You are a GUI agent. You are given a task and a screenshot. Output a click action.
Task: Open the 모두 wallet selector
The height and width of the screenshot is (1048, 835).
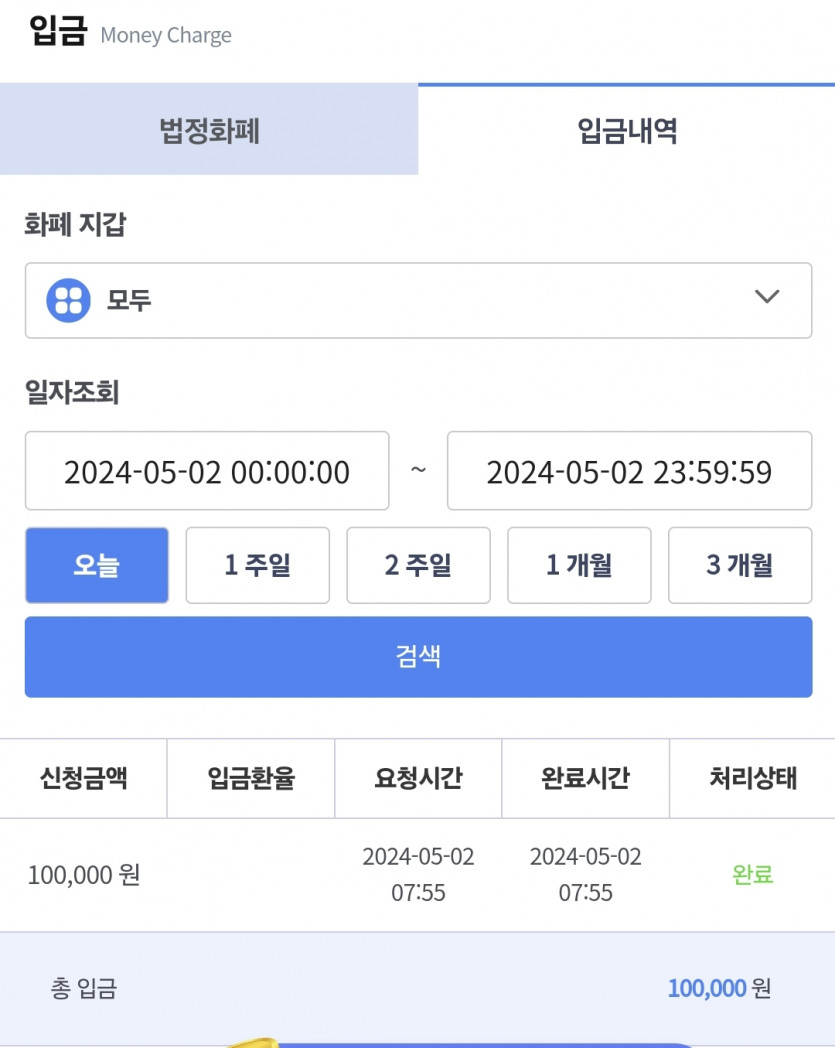(x=419, y=300)
